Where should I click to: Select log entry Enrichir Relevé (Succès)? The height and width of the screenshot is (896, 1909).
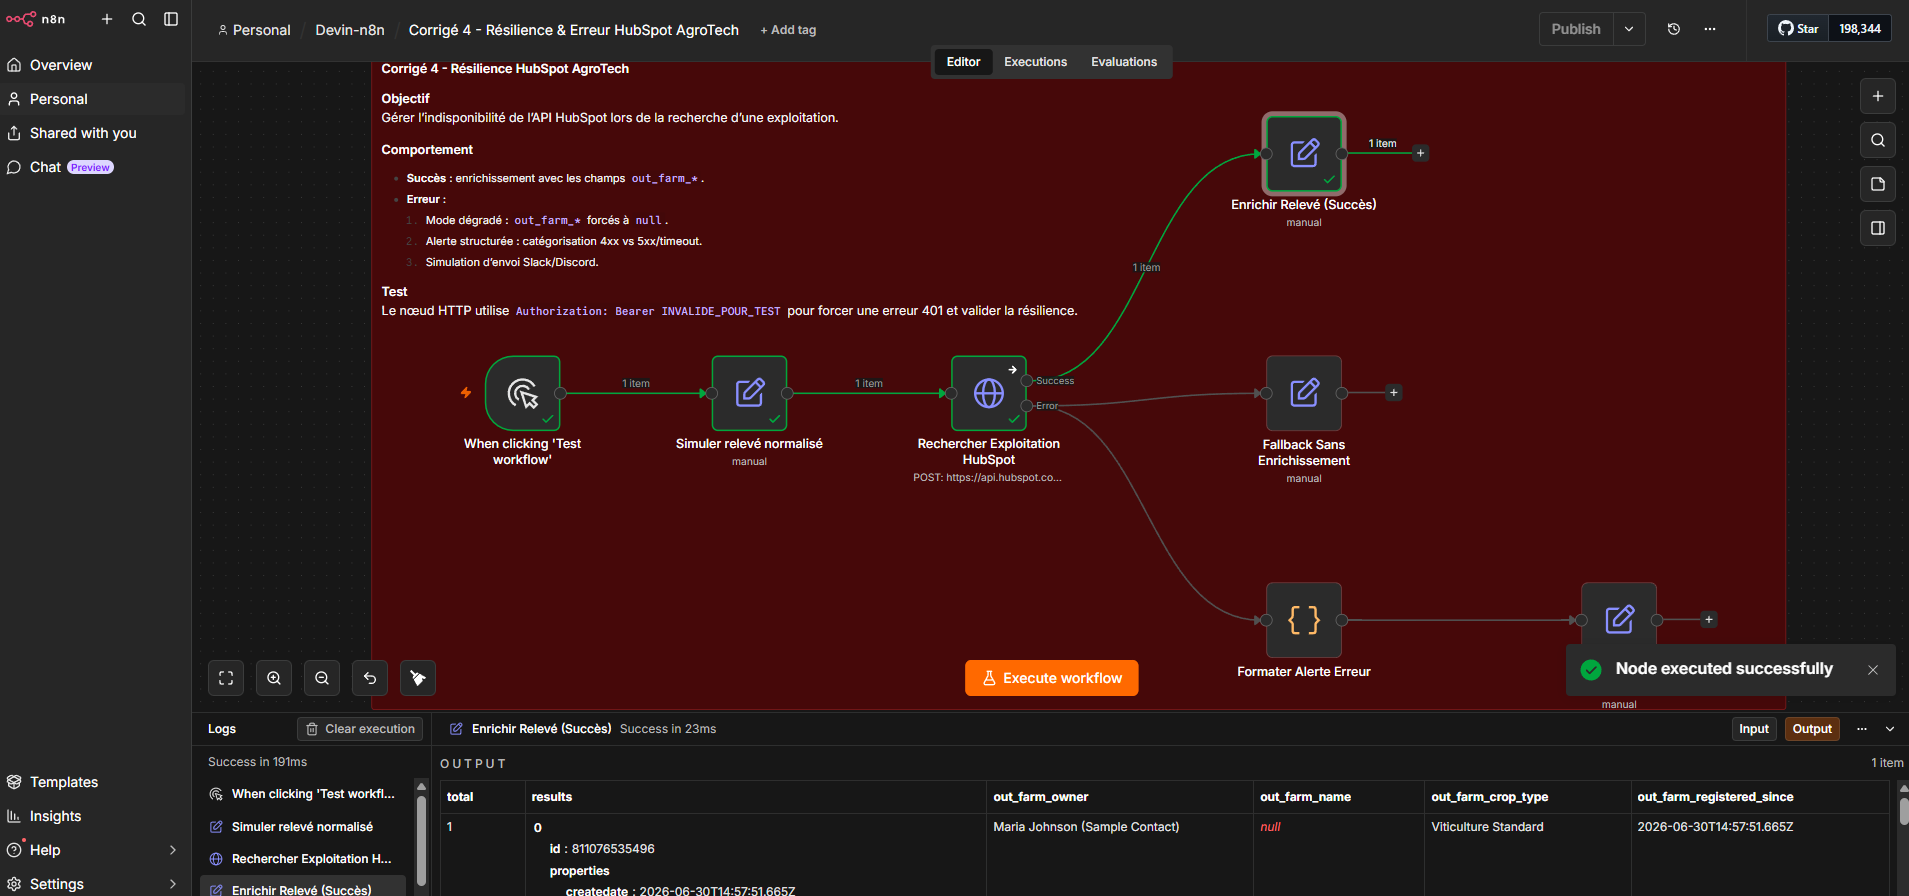(303, 888)
